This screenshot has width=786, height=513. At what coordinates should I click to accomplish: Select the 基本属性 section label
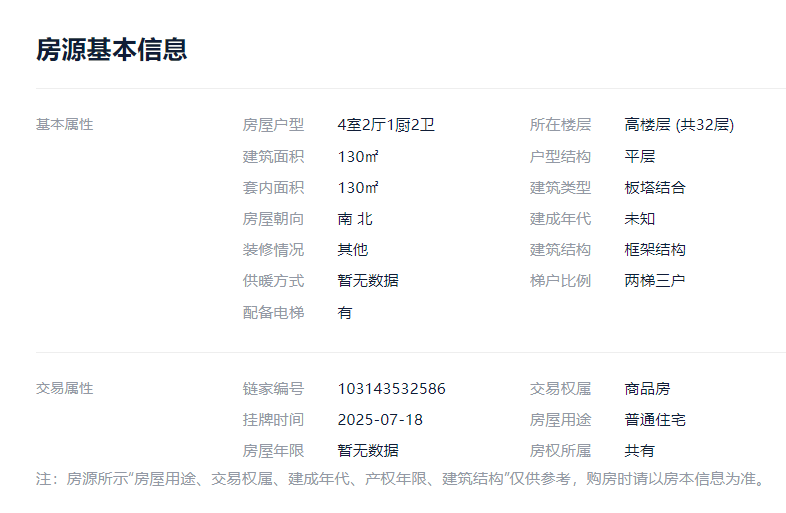64,125
